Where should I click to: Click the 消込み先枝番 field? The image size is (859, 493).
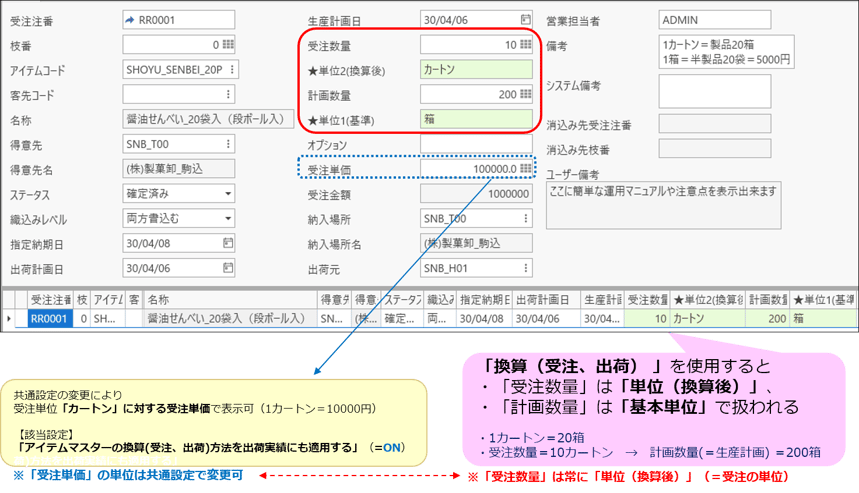(x=714, y=148)
